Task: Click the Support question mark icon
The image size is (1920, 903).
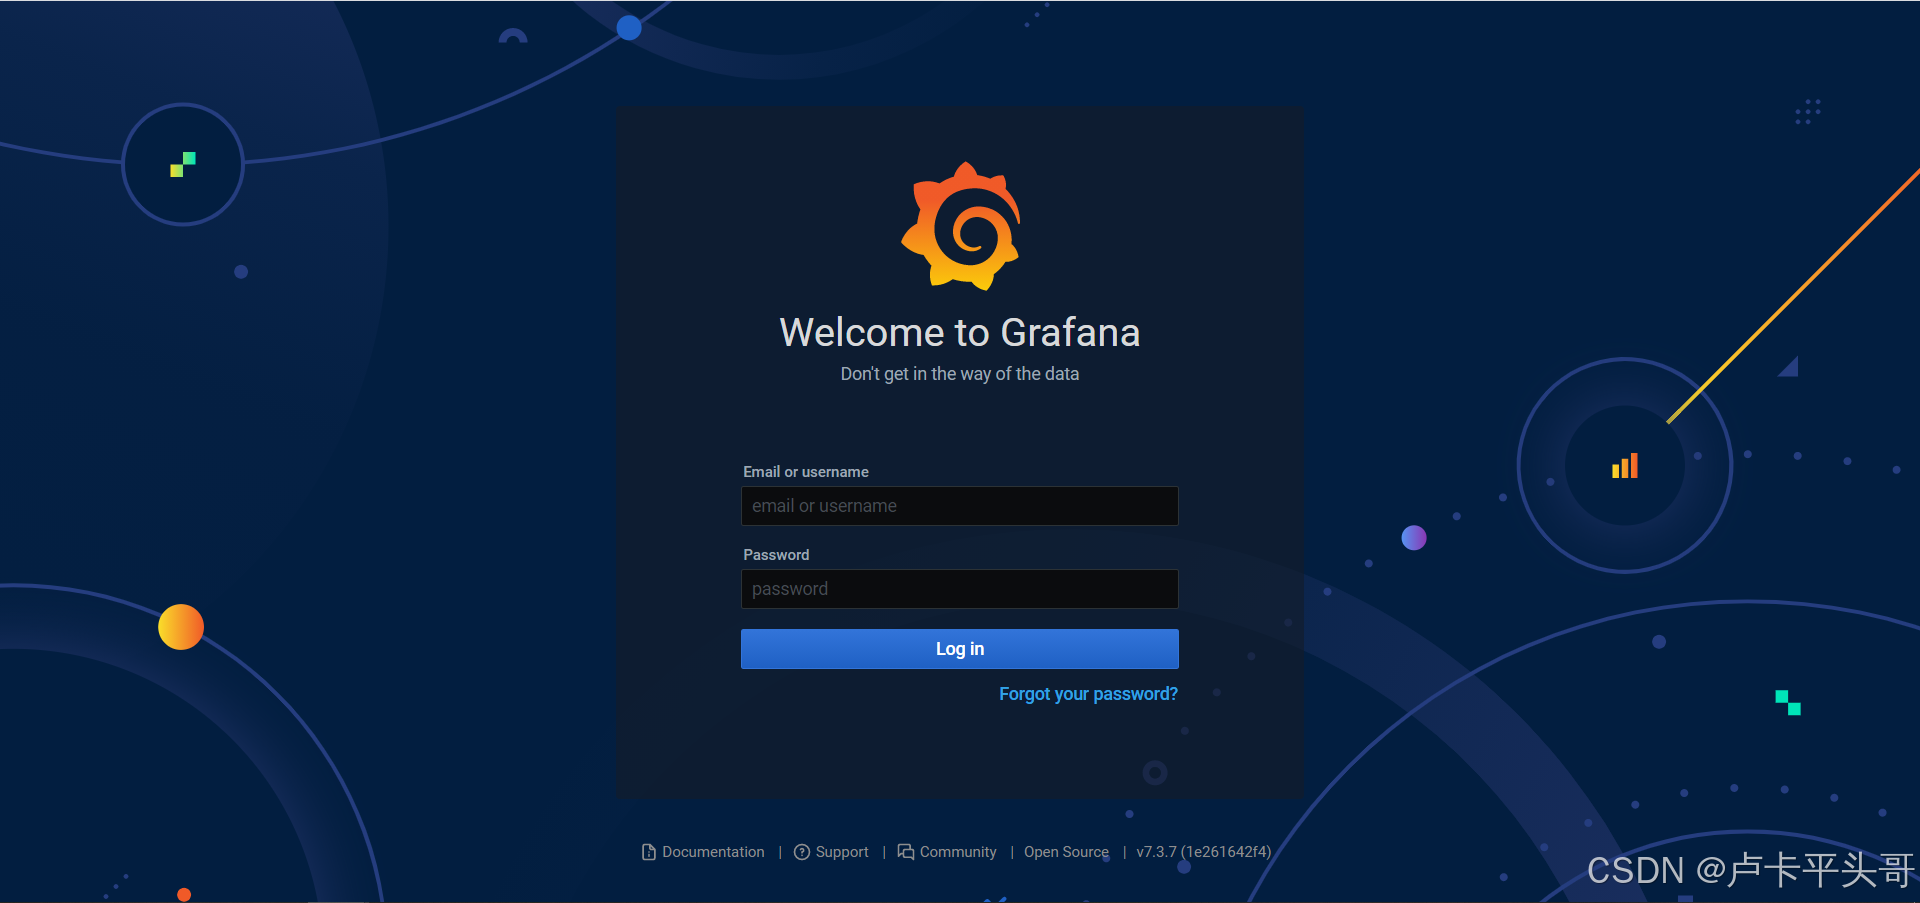Action: tap(802, 852)
